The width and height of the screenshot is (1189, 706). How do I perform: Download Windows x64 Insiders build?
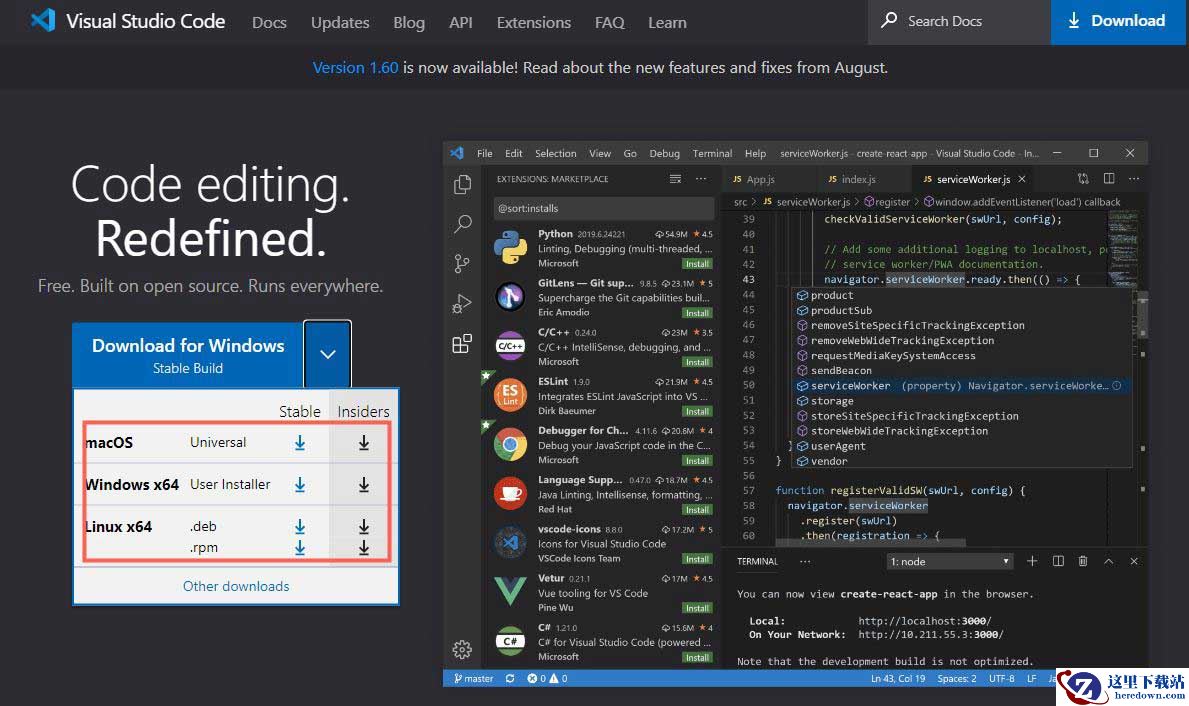click(x=364, y=485)
